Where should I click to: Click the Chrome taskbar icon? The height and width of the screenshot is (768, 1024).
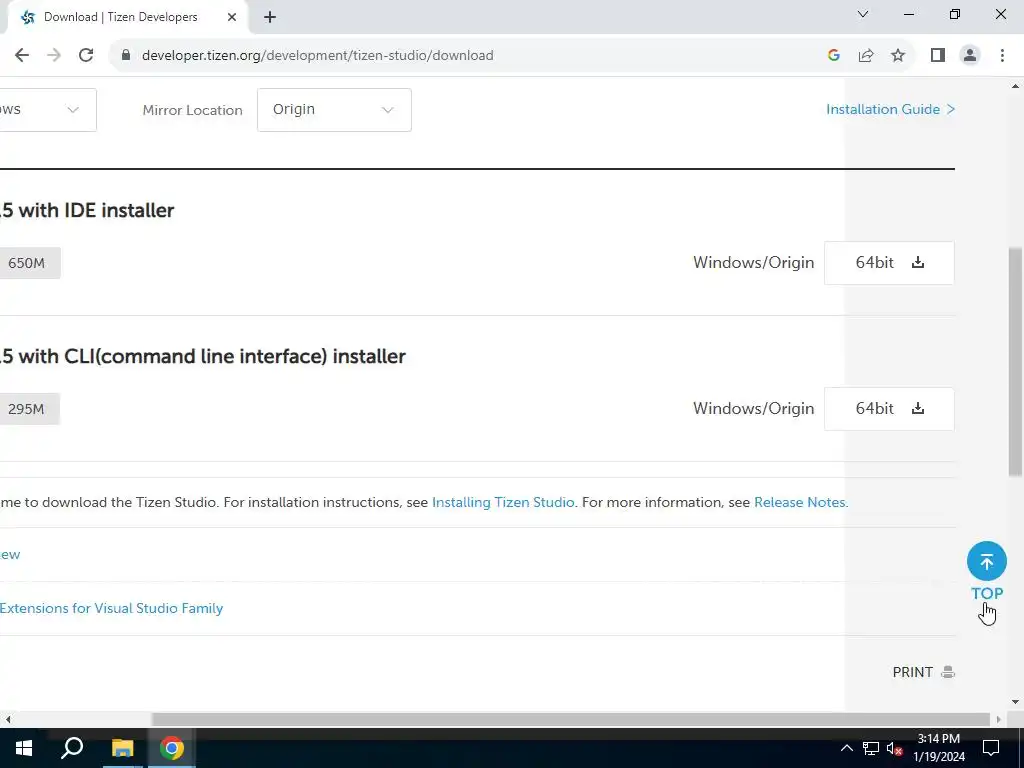click(172, 748)
